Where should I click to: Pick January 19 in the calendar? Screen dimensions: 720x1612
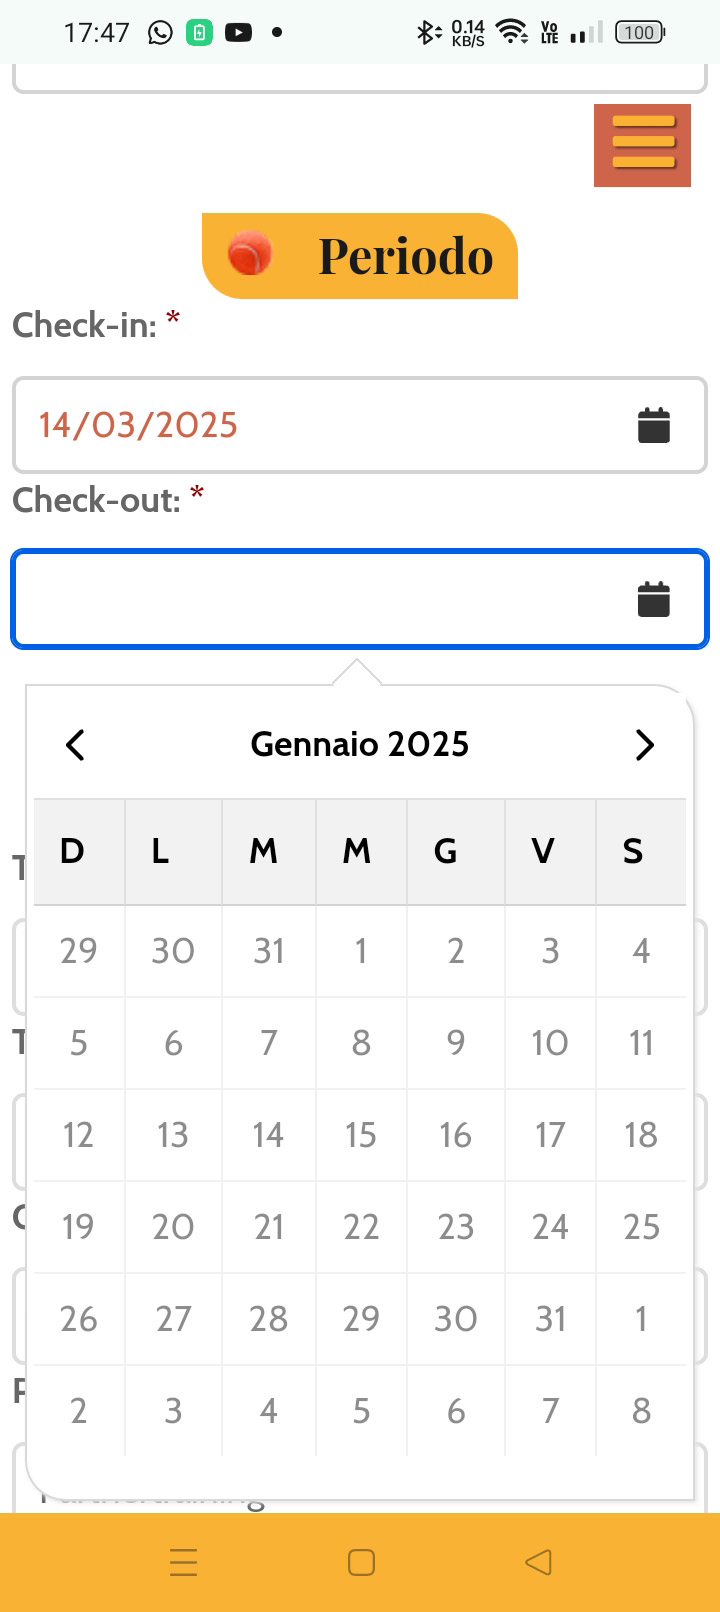78,1227
